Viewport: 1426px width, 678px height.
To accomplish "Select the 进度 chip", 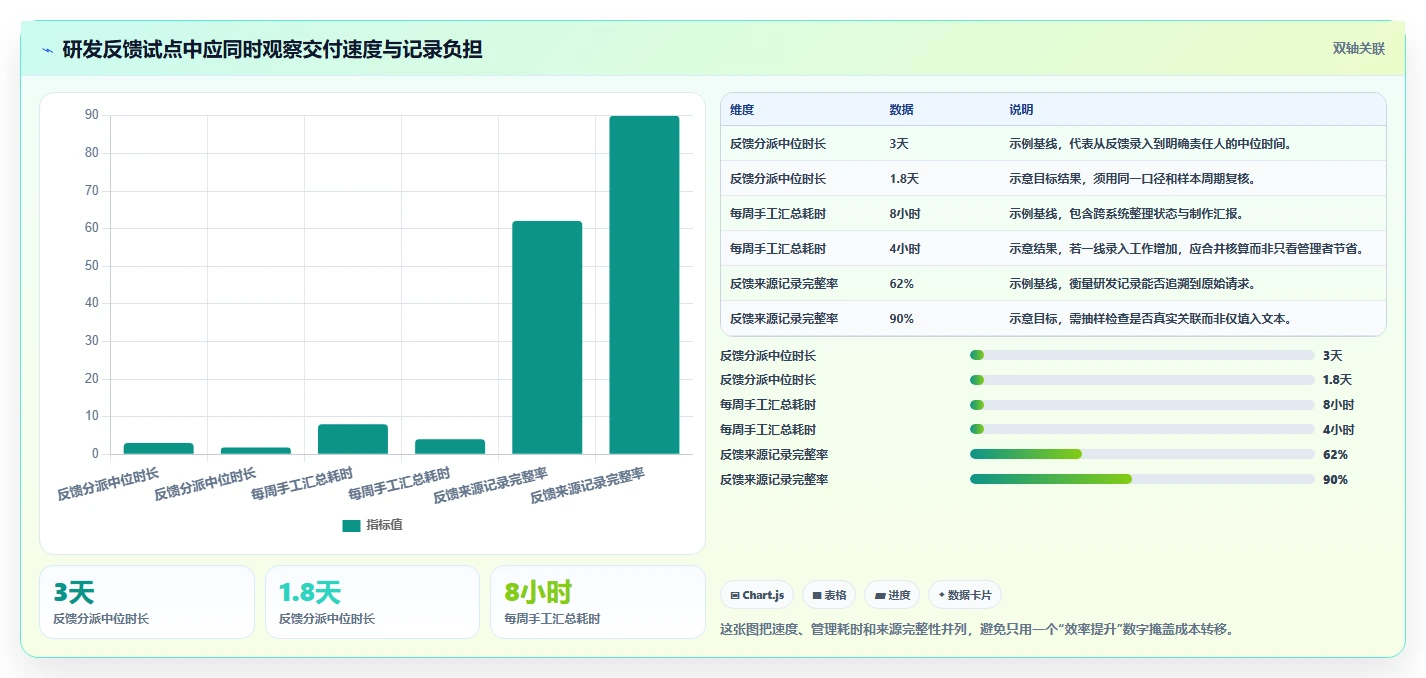I will click(892, 595).
